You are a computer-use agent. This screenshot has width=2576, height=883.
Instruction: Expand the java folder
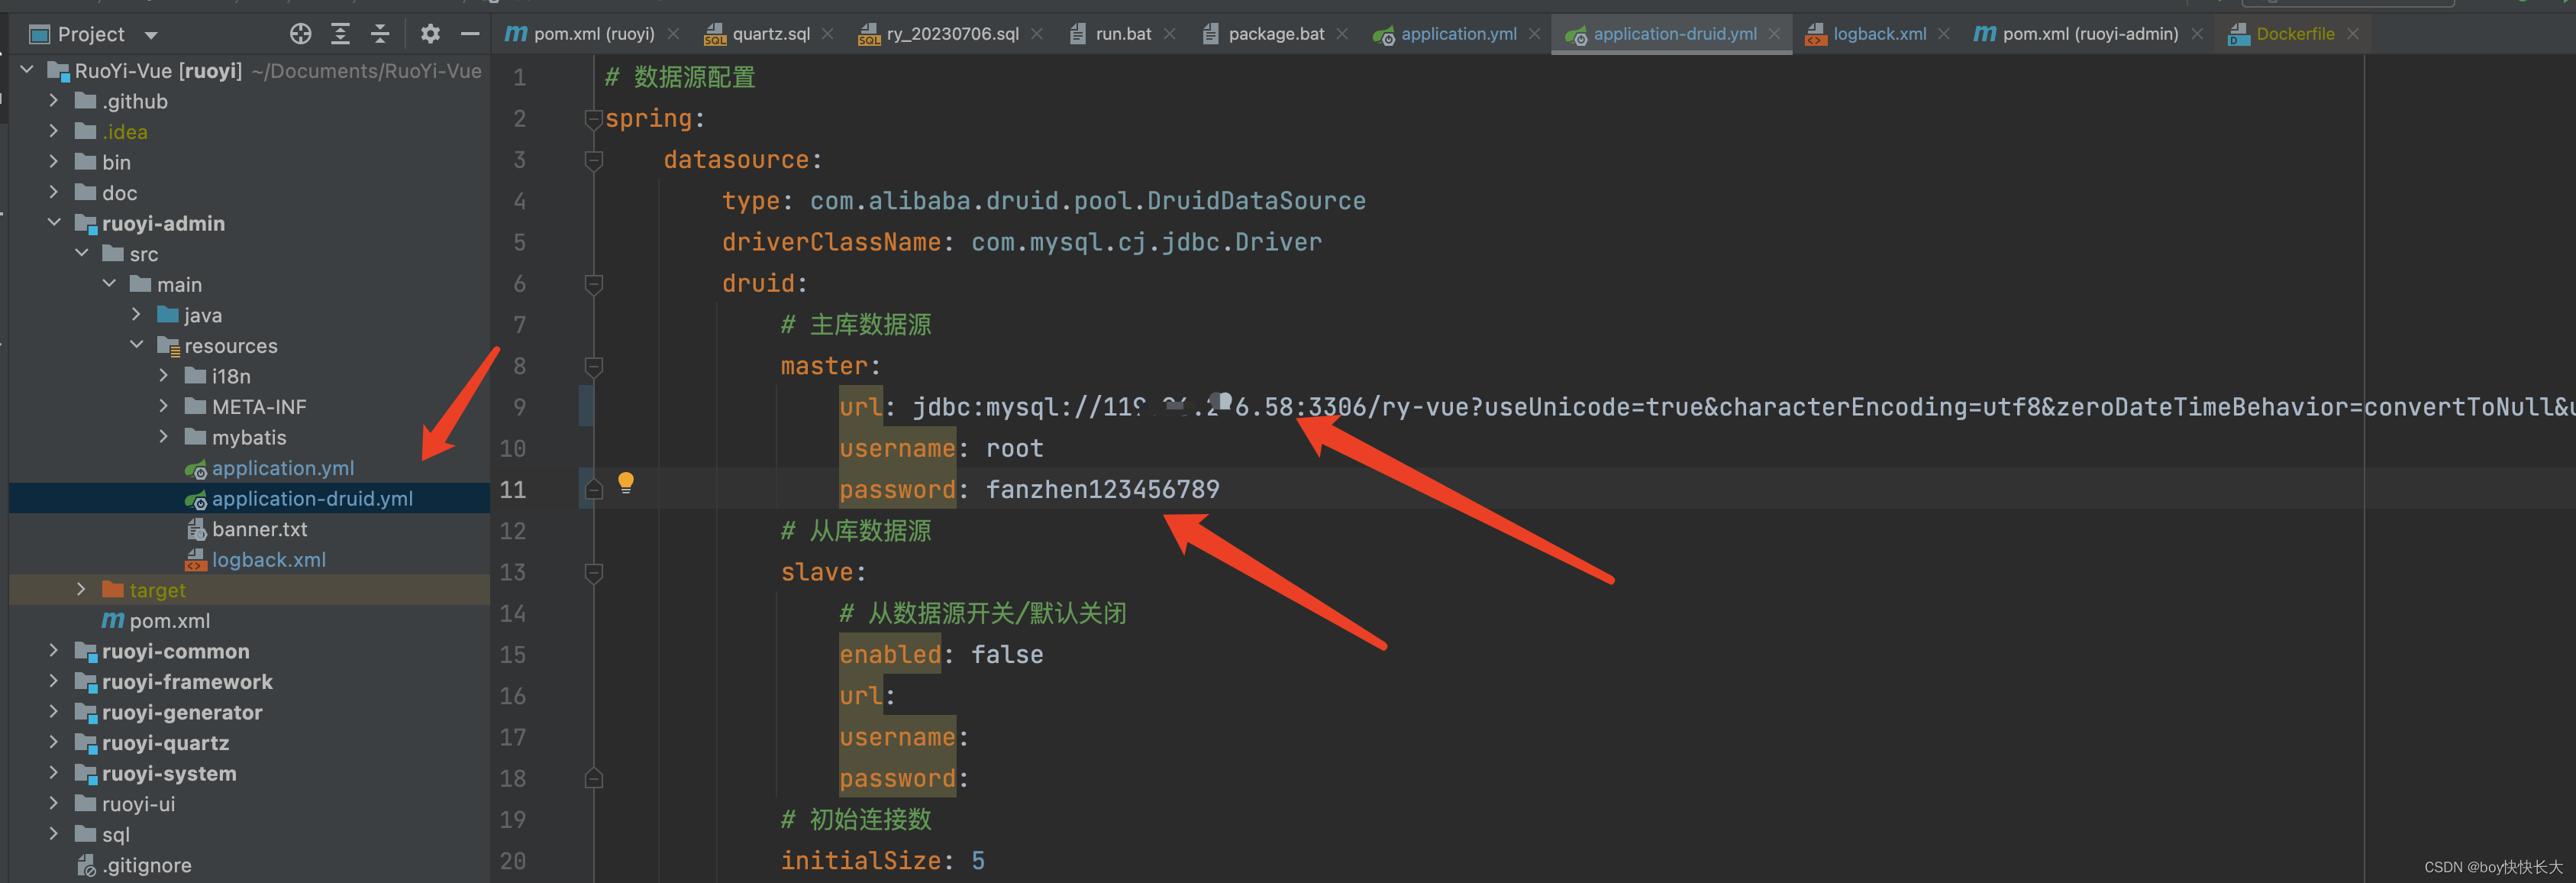point(137,315)
